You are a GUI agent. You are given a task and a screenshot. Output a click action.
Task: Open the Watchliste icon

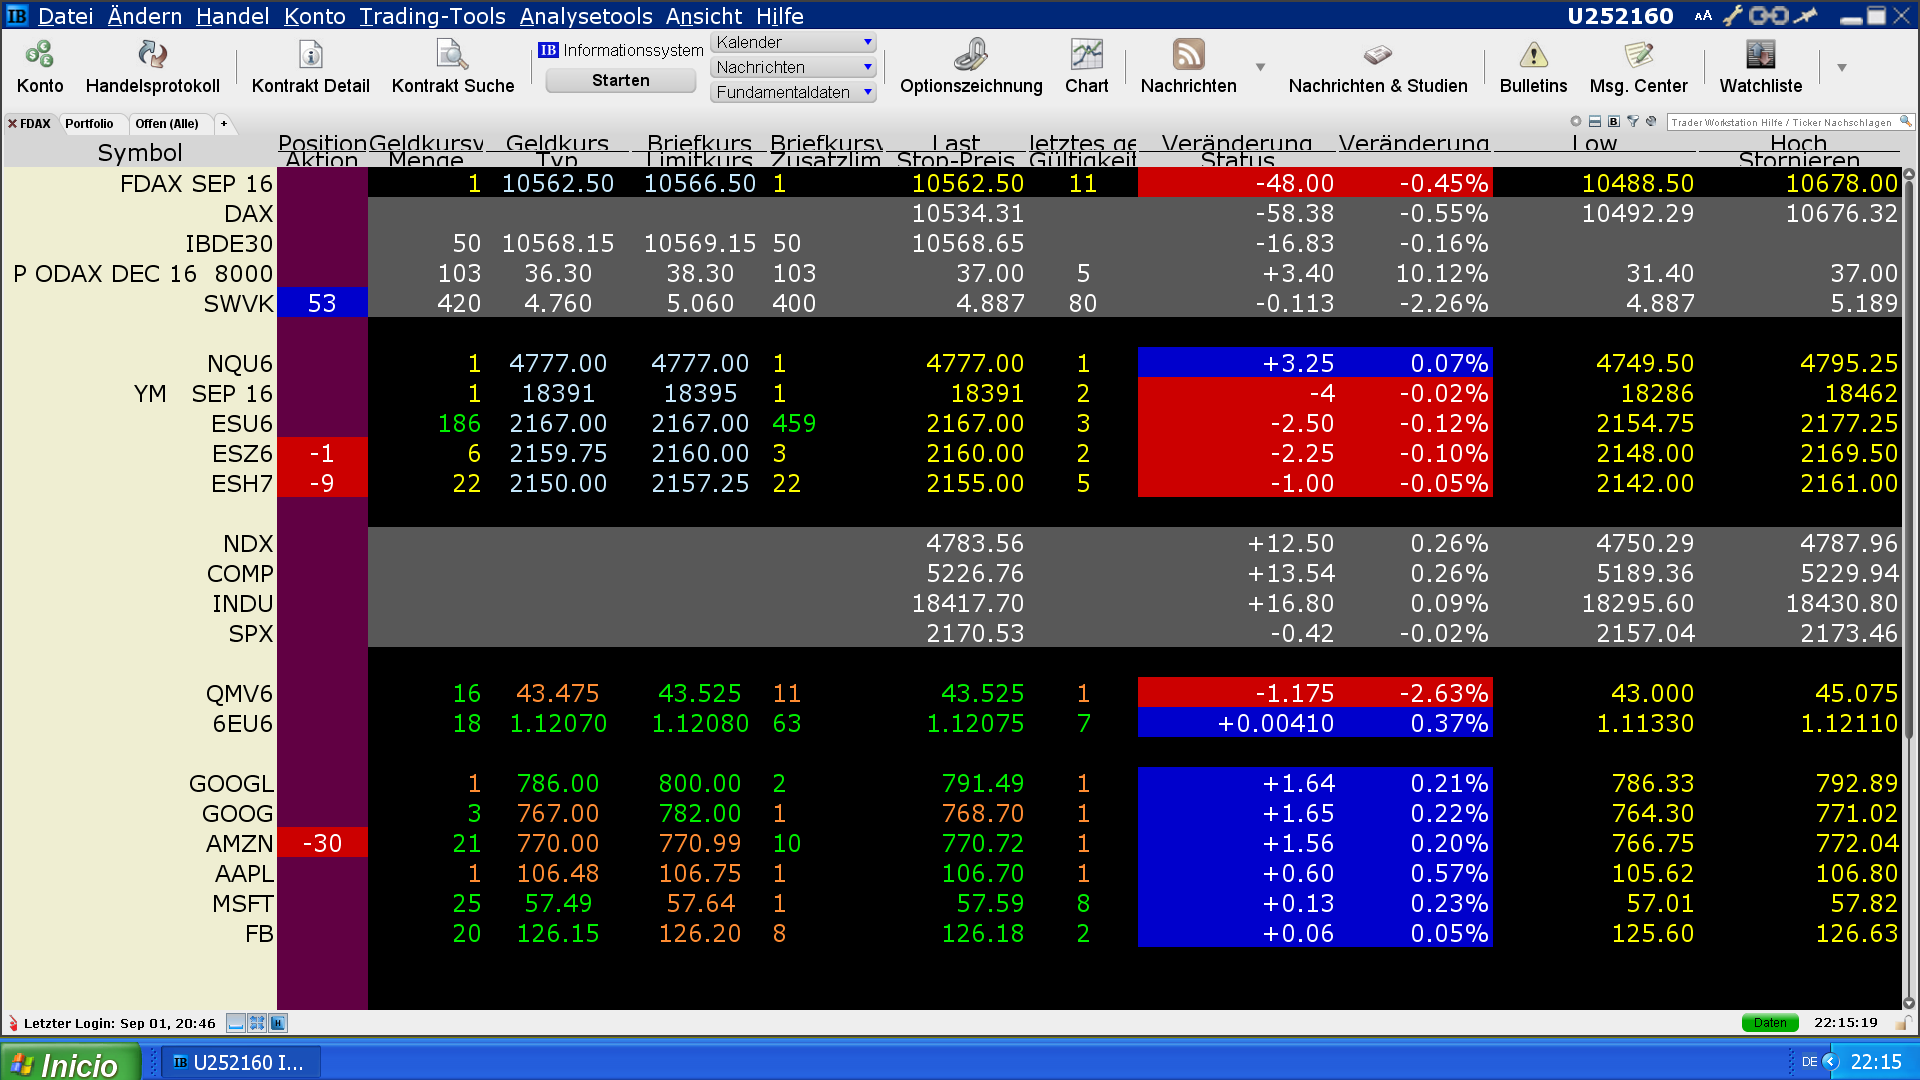[x=1760, y=56]
